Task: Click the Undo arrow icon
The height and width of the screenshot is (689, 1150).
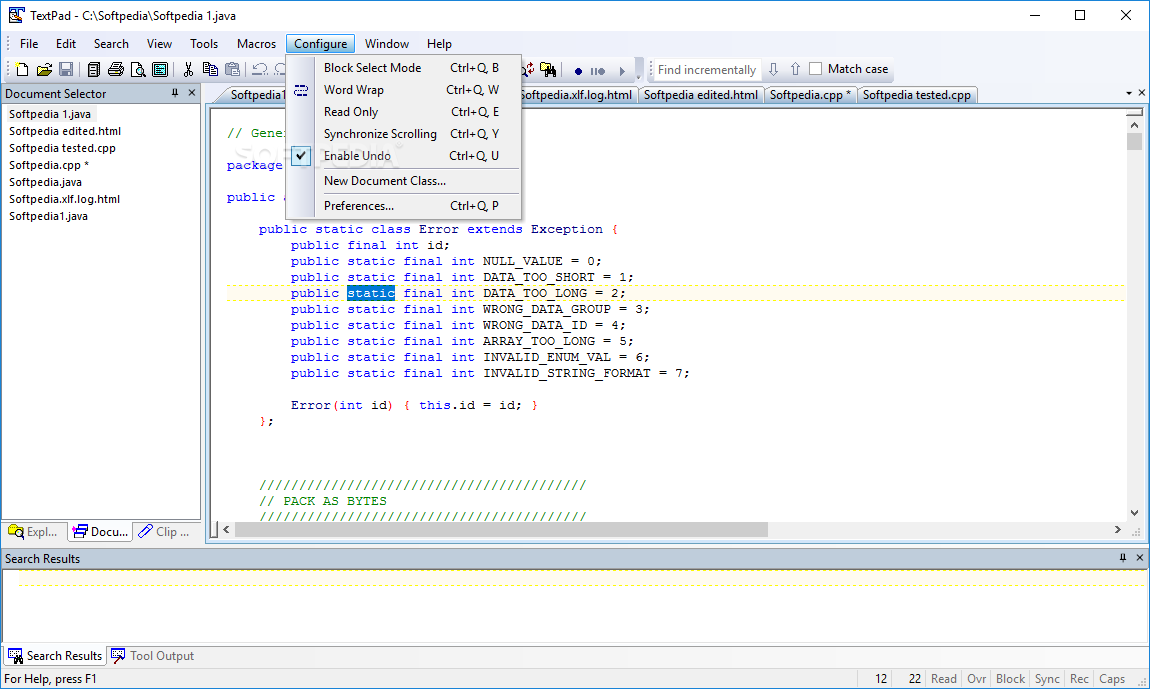Action: (x=260, y=70)
